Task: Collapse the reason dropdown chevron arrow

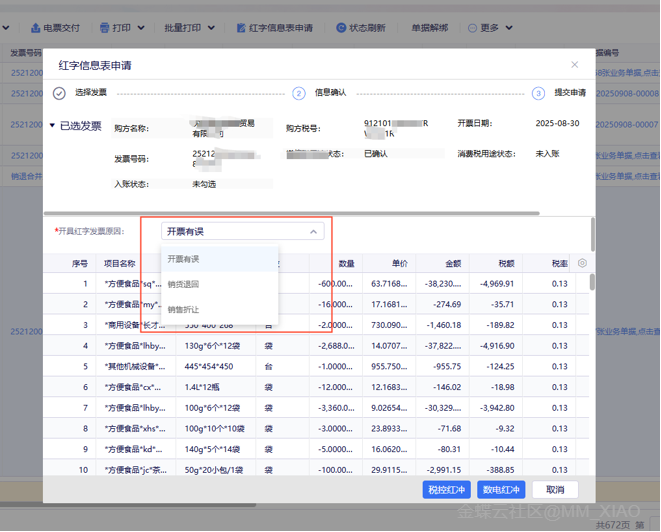Action: pyautogui.click(x=314, y=231)
